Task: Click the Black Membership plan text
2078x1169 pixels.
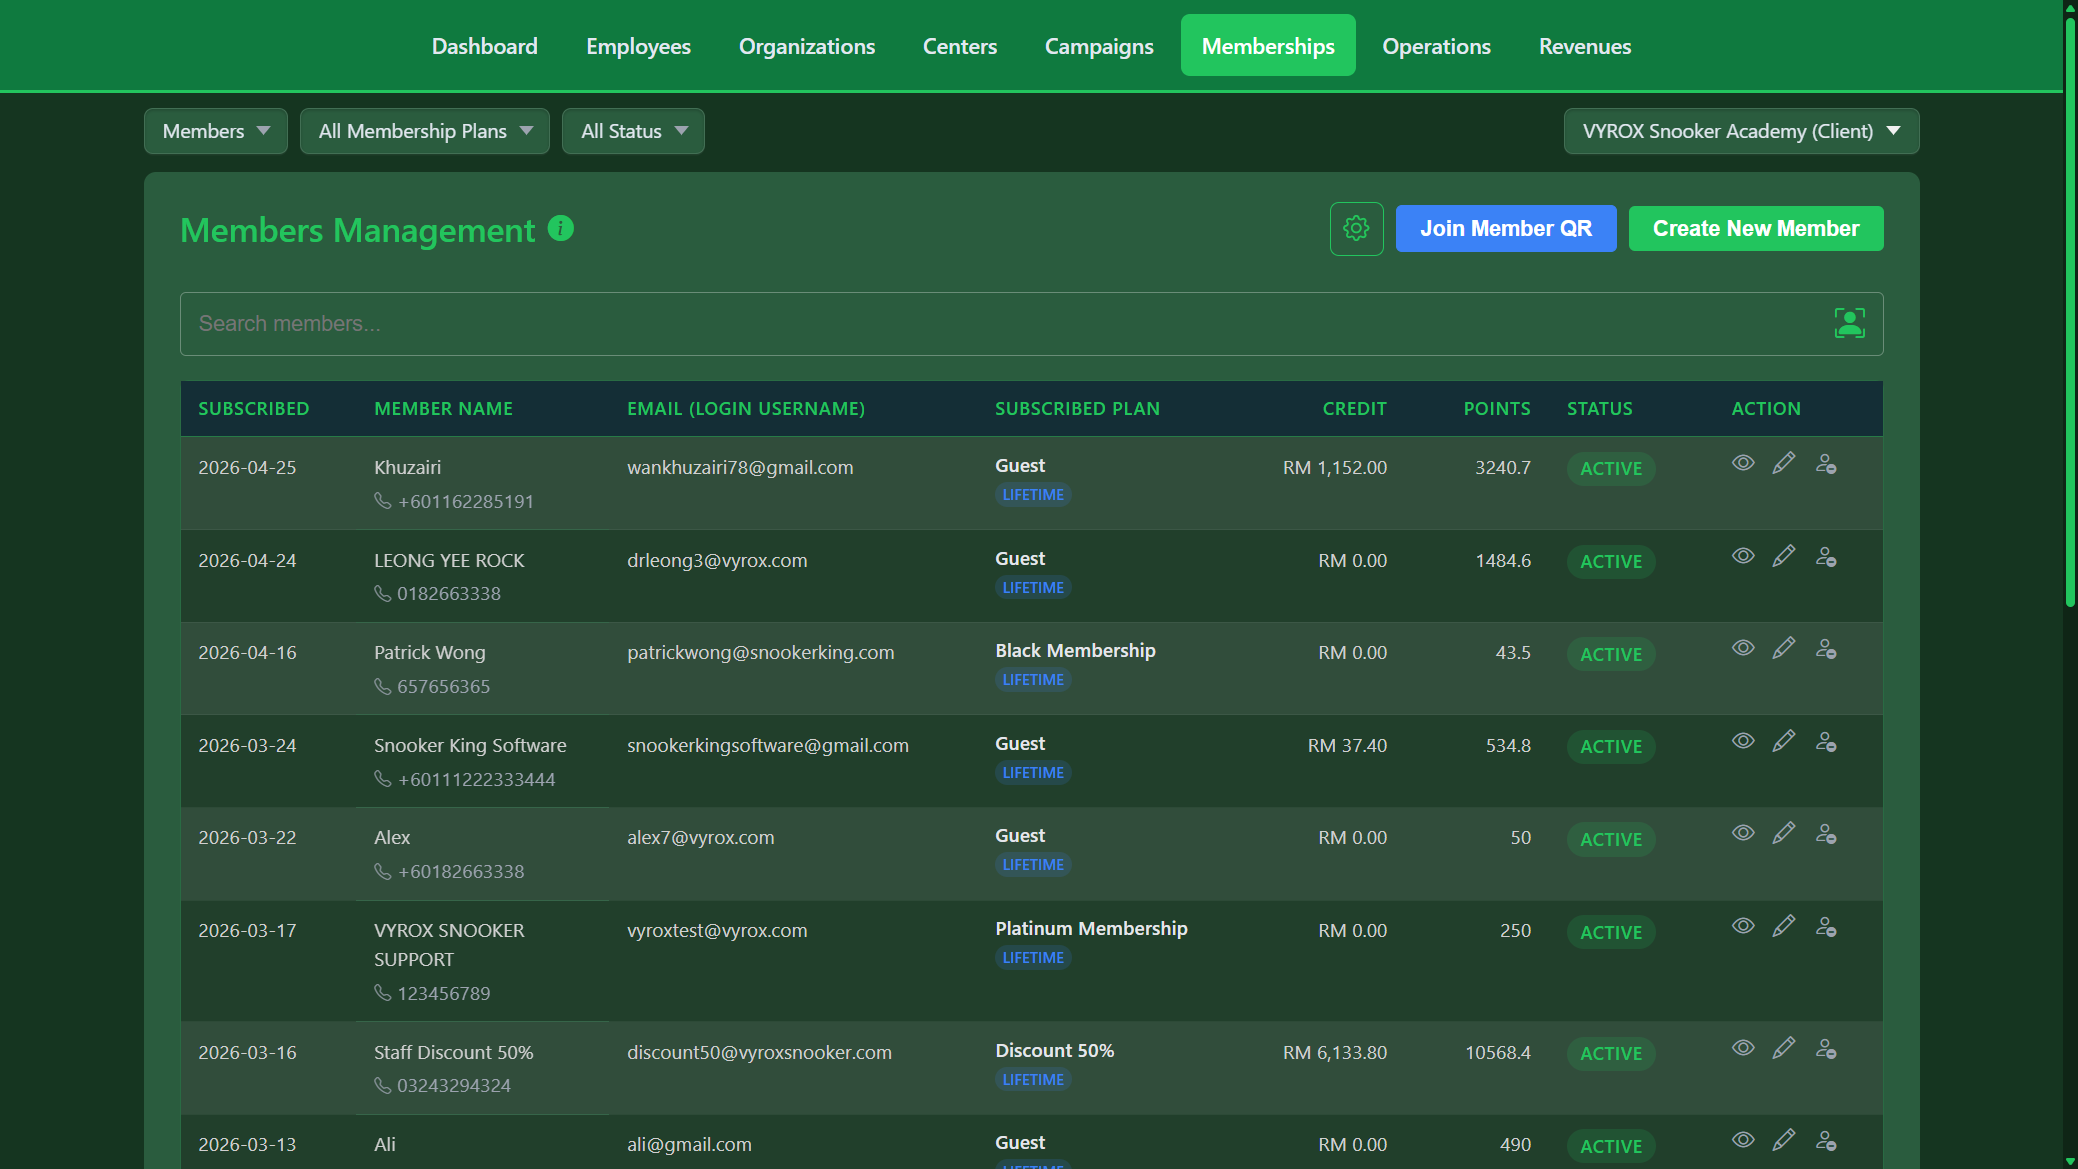Action: [1075, 651]
